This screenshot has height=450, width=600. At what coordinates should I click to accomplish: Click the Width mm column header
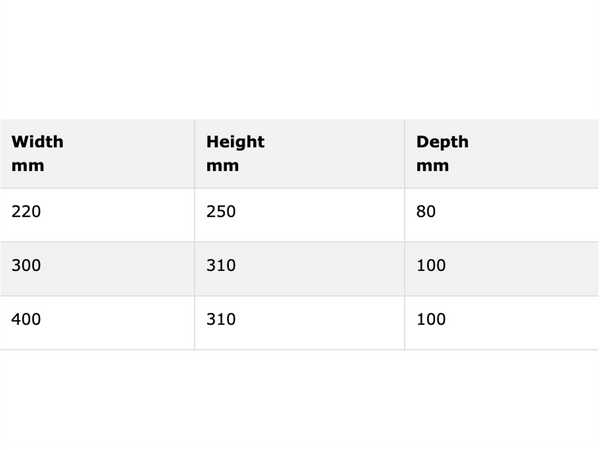[97, 153]
